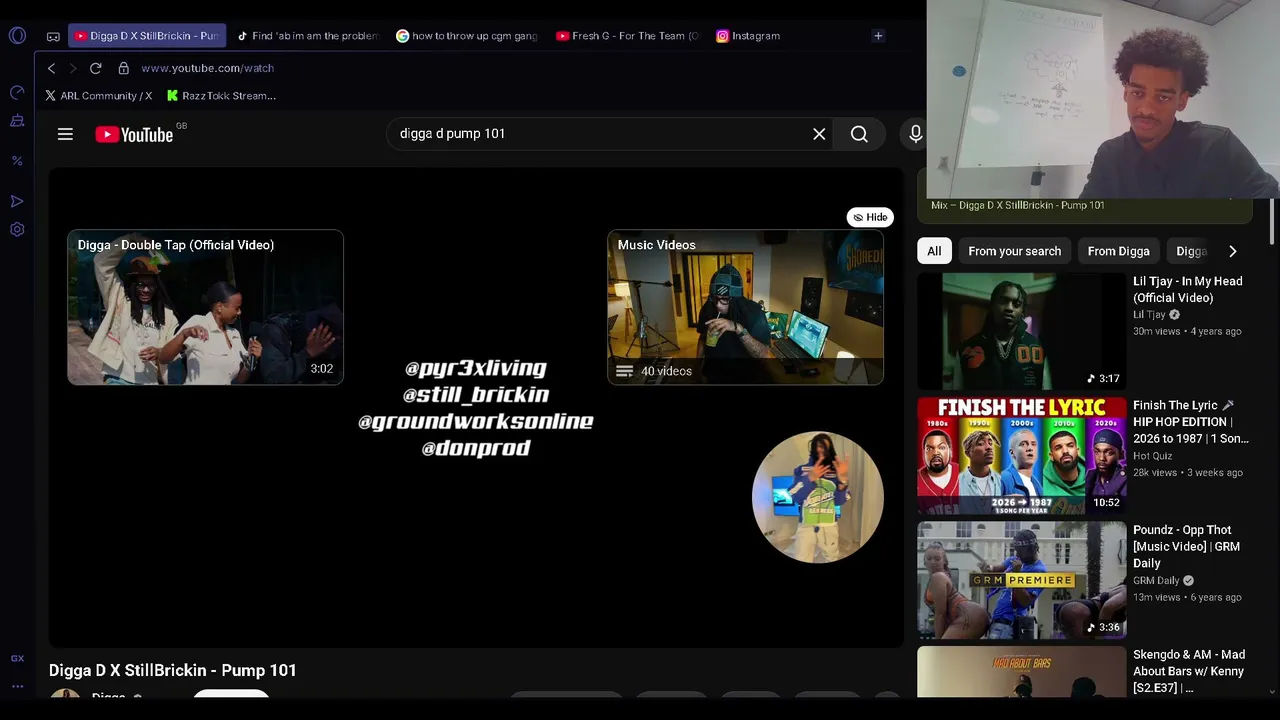Open the Music Videos playlist end card
This screenshot has width=1280, height=720.
pos(745,307)
